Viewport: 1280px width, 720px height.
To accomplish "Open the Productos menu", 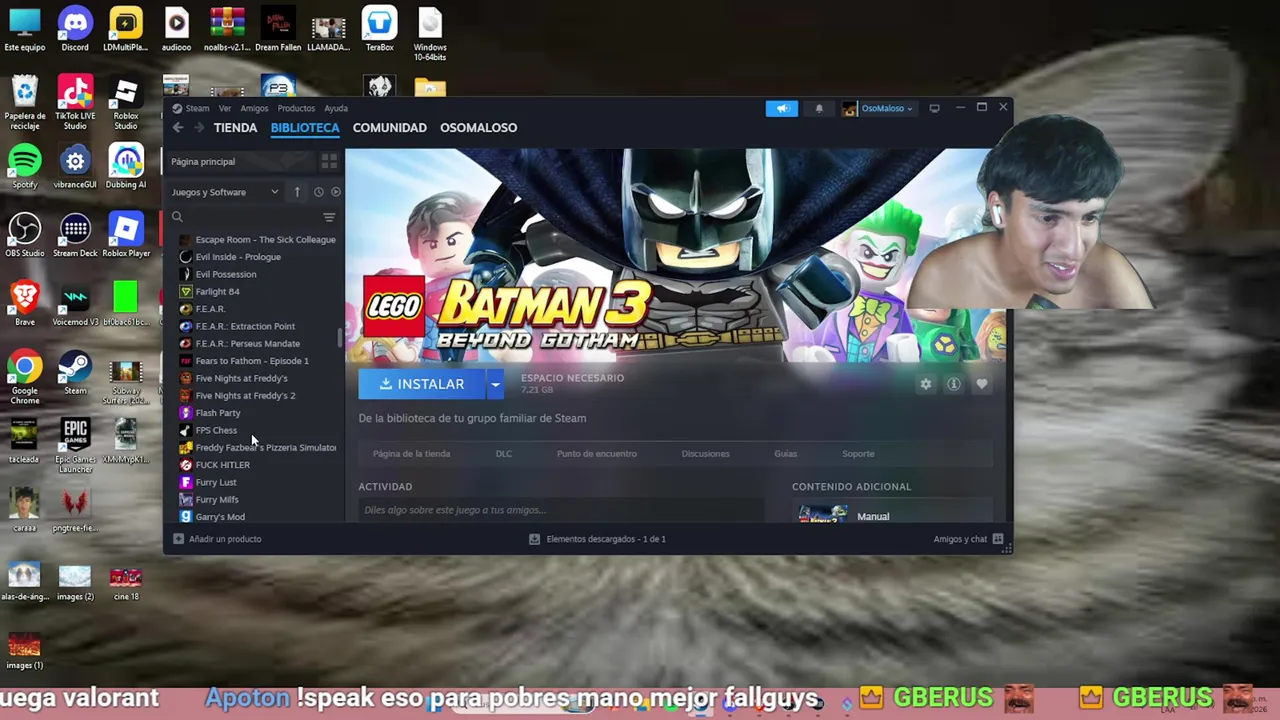I will click(296, 108).
